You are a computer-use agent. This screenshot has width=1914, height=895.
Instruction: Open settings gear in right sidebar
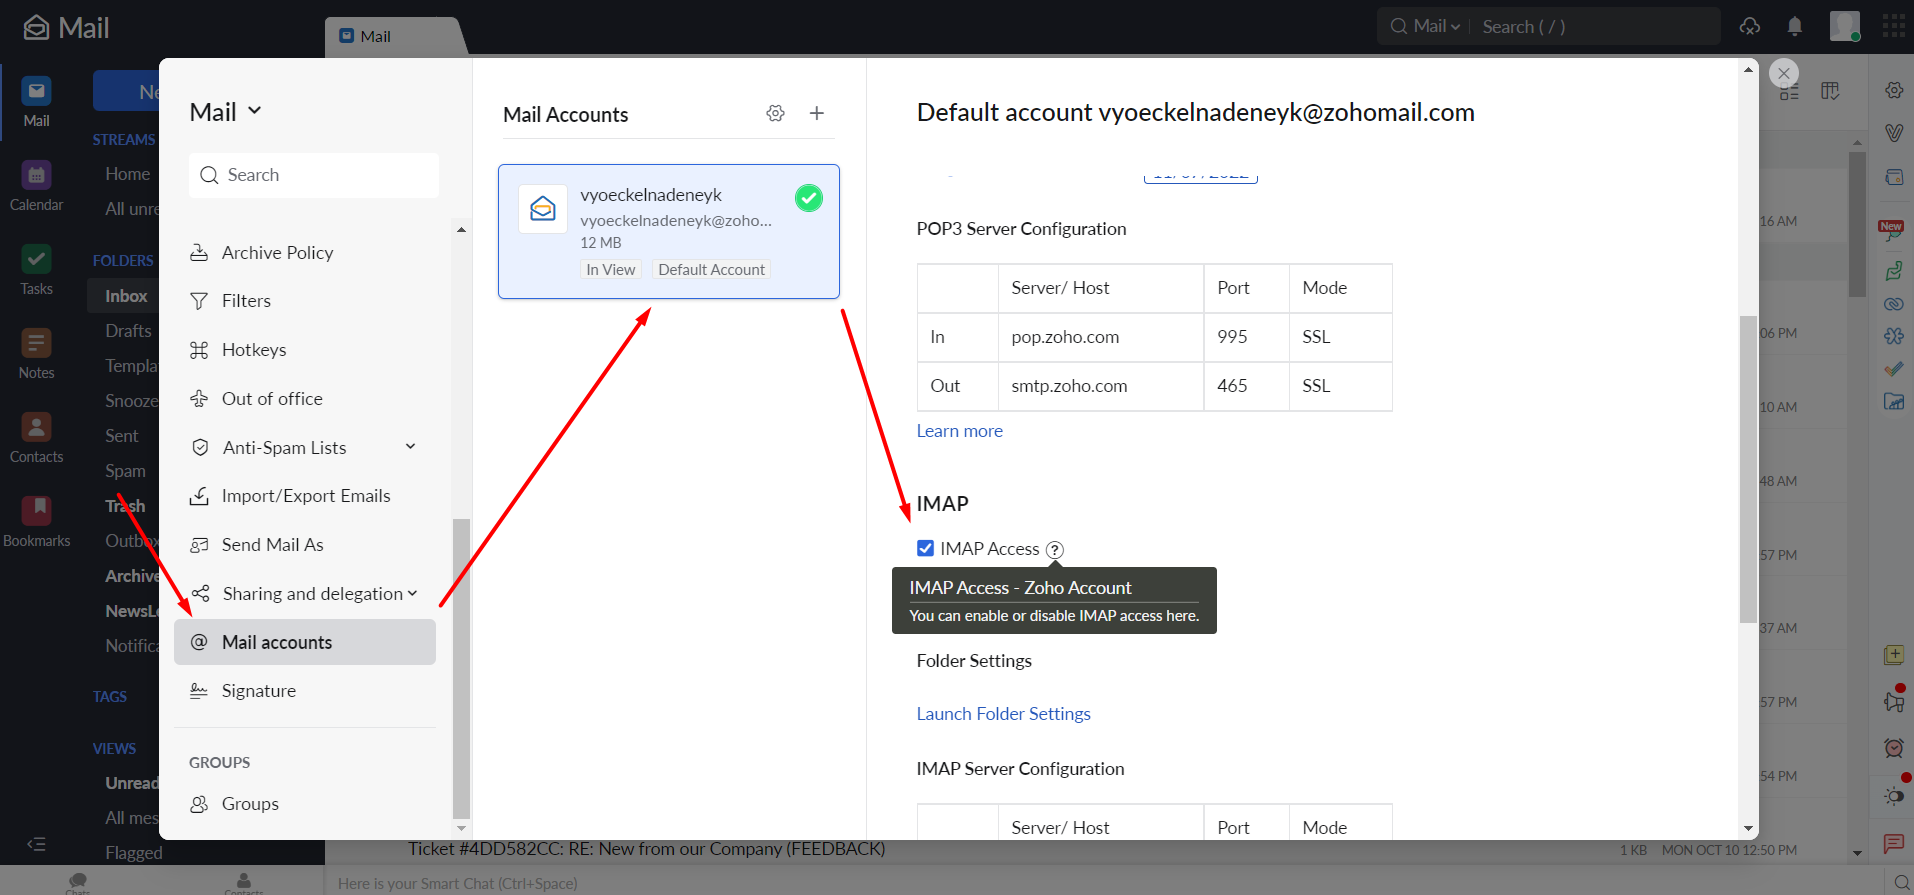tap(1894, 90)
